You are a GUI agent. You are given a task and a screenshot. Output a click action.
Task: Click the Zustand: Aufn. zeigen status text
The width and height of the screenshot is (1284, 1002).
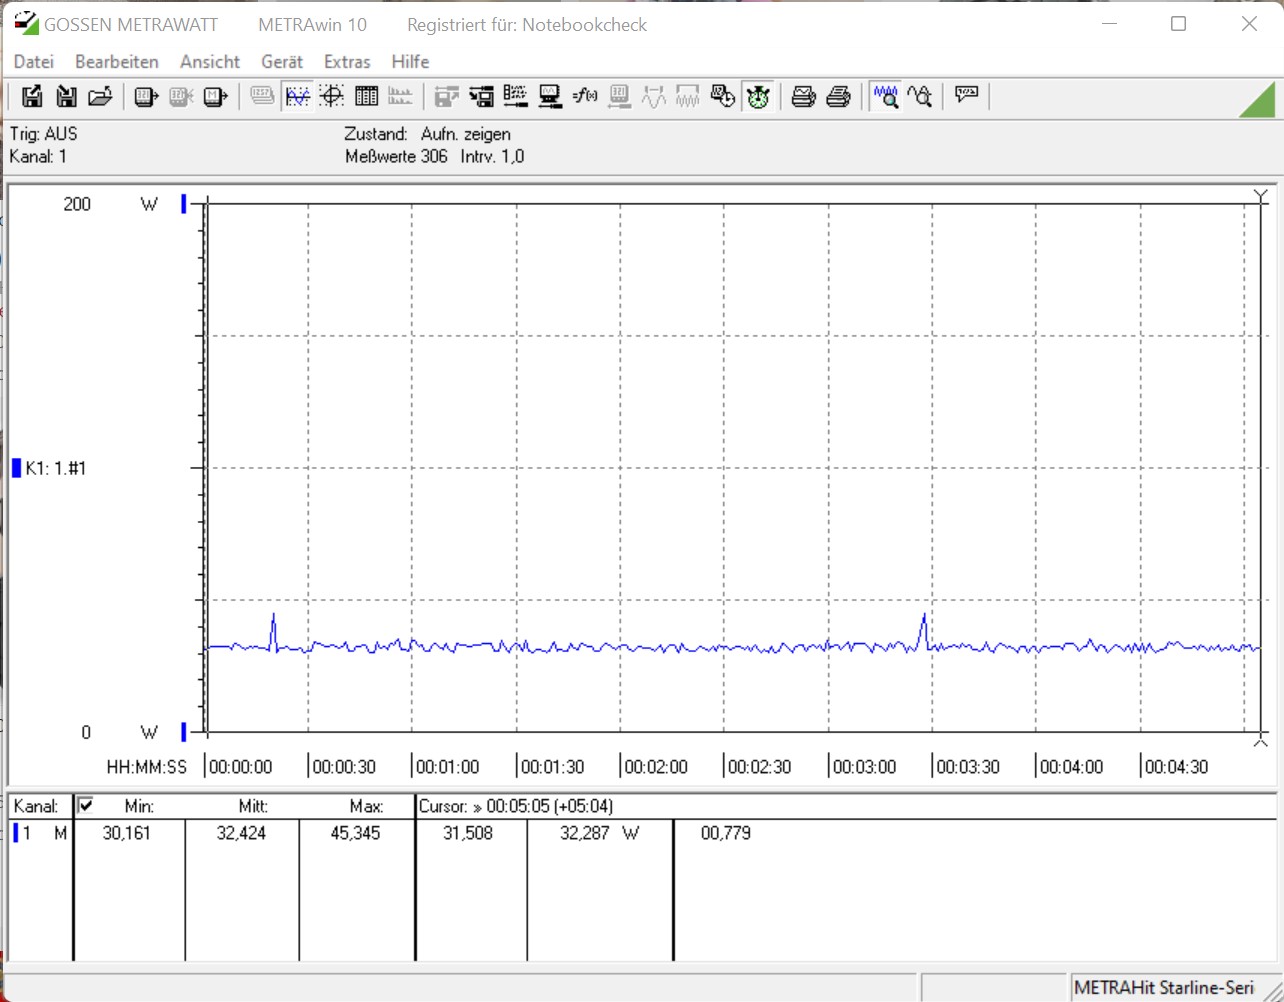click(x=428, y=134)
